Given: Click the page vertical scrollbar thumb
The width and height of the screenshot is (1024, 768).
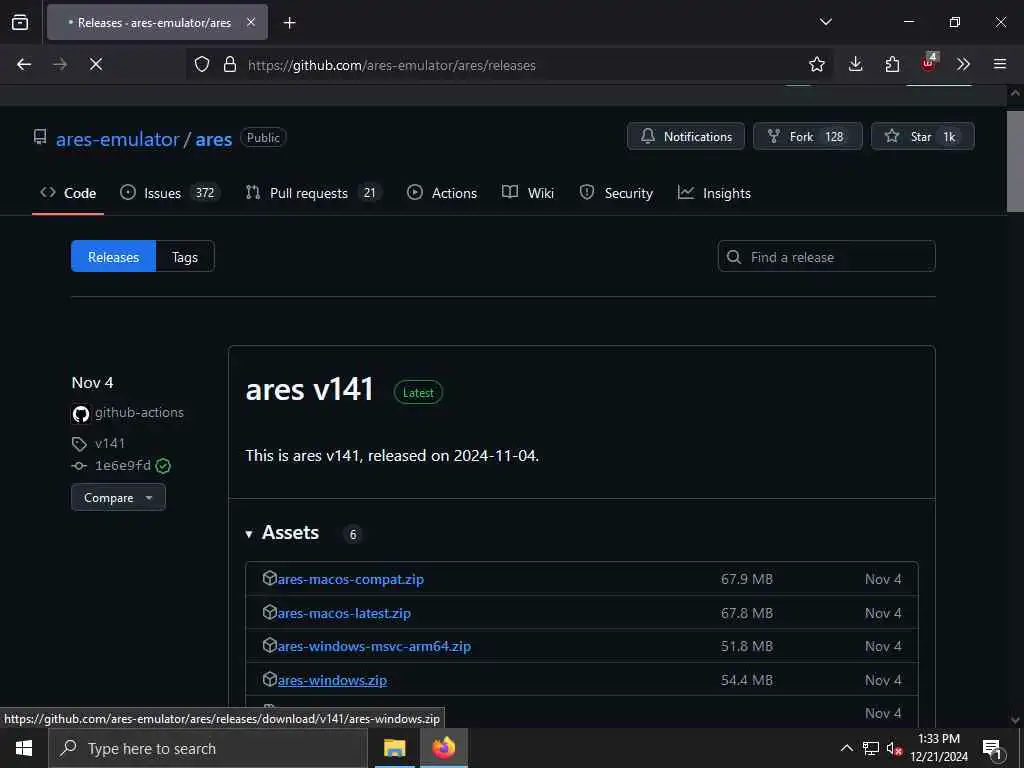Looking at the screenshot, I should [1015, 161].
